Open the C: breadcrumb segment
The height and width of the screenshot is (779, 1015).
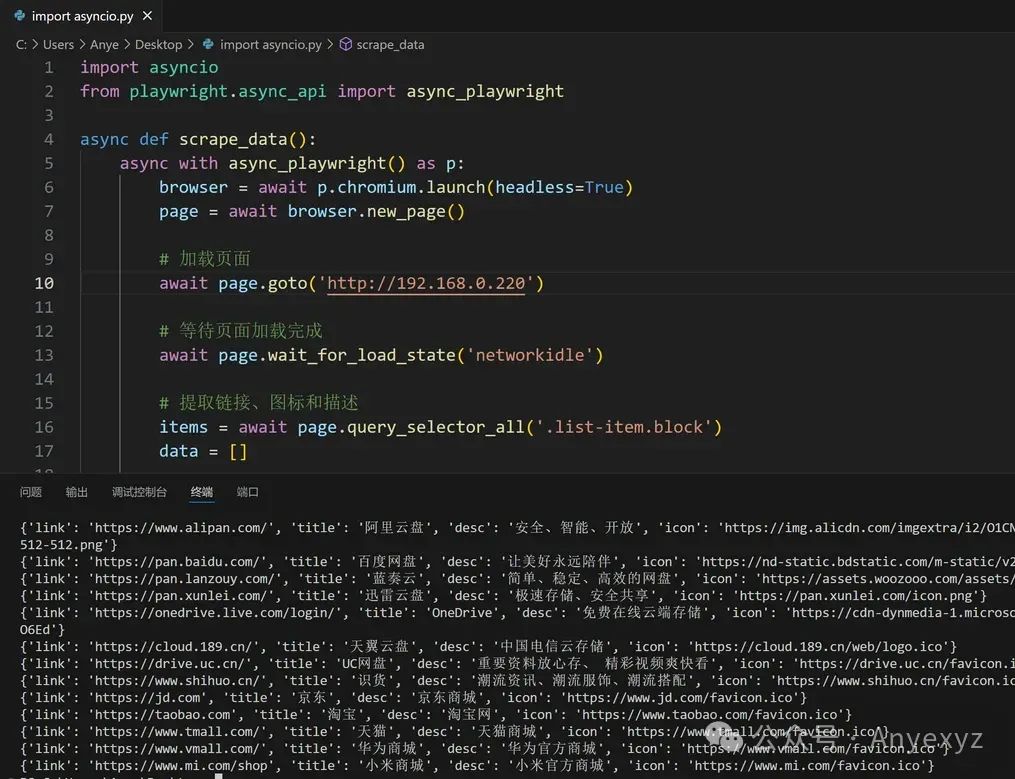(x=21, y=45)
